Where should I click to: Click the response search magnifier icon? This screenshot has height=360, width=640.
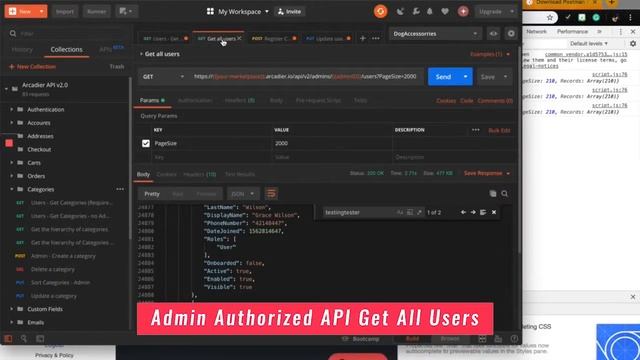[x=505, y=194]
